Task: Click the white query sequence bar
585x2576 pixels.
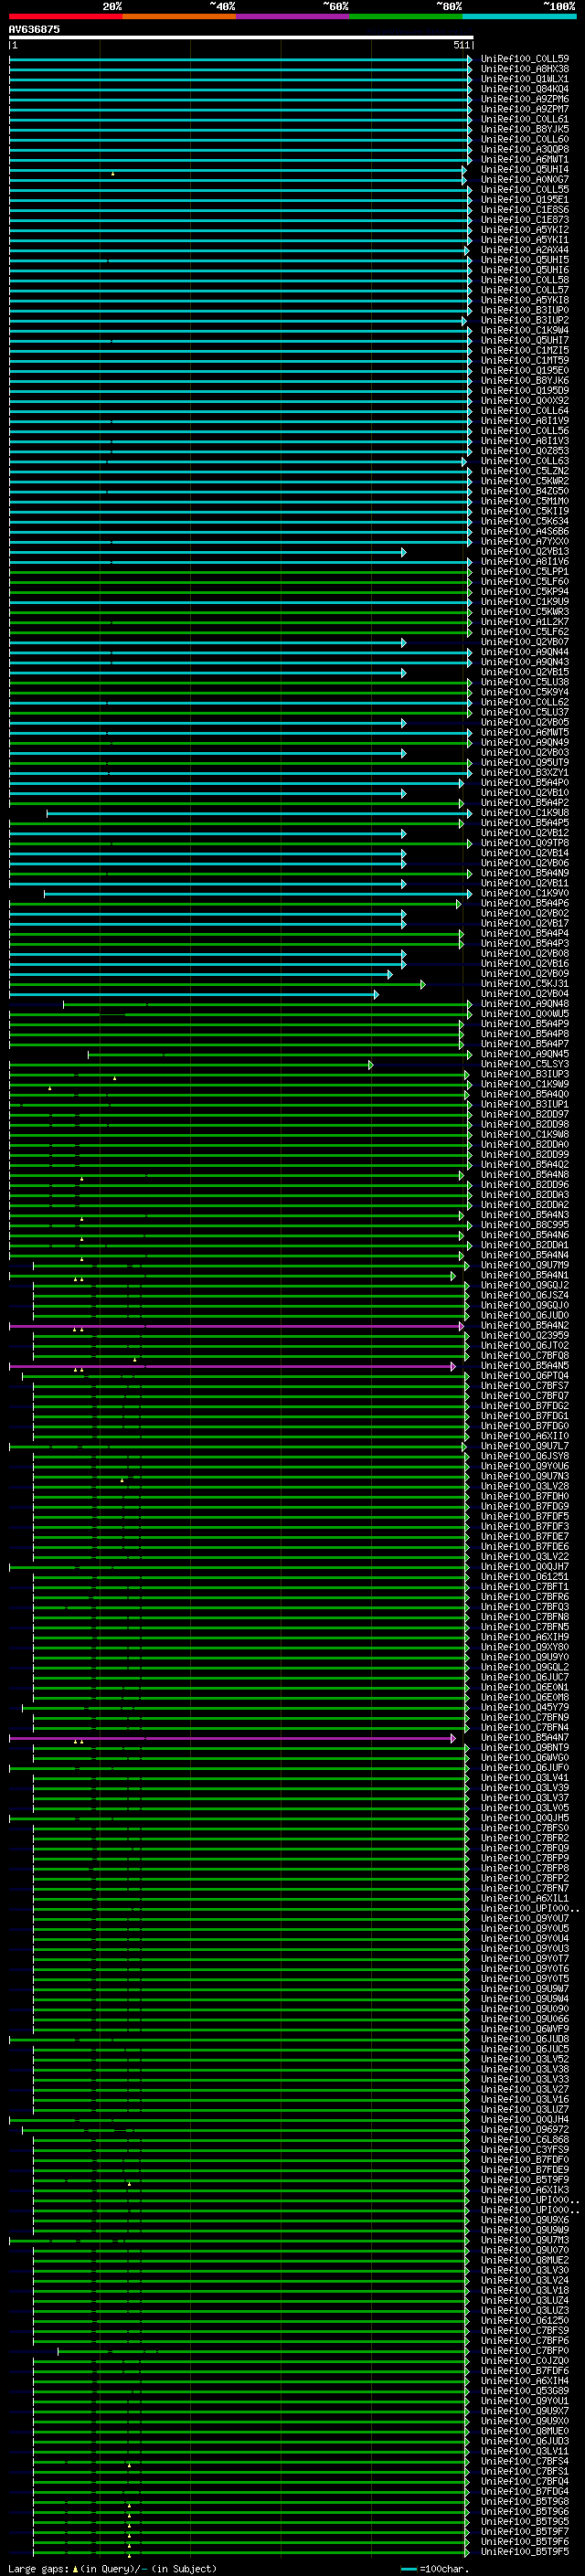Action: (241, 37)
